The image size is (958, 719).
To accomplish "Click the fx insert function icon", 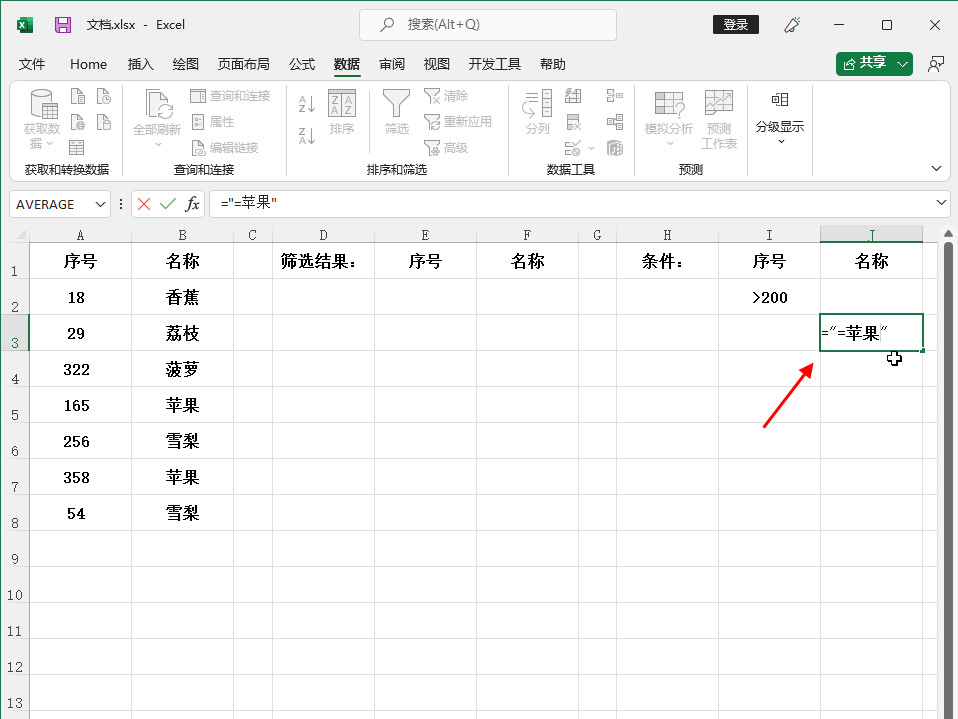I will pos(192,204).
